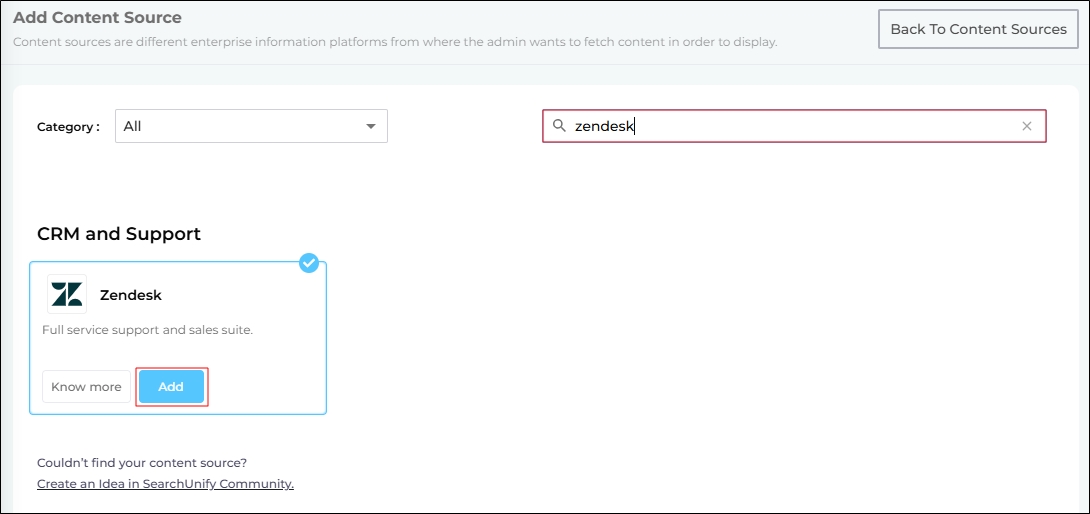Viewport: 1090px width, 514px height.
Task: Go Back To Content Sources
Action: (x=978, y=29)
